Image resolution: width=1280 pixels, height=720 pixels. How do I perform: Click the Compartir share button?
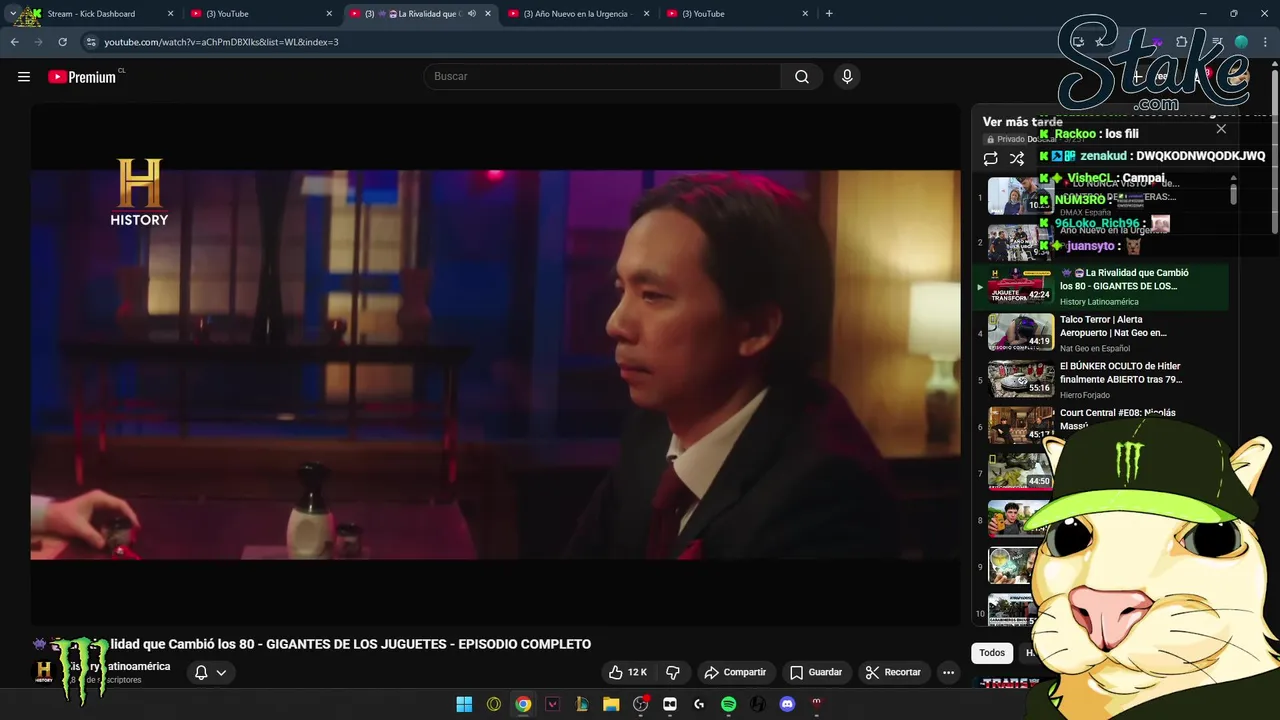(735, 672)
